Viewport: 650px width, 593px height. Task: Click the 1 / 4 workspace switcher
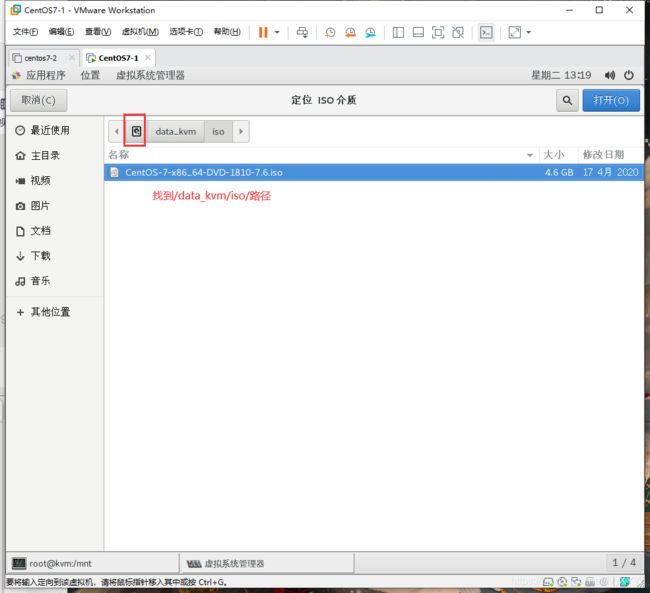click(624, 563)
